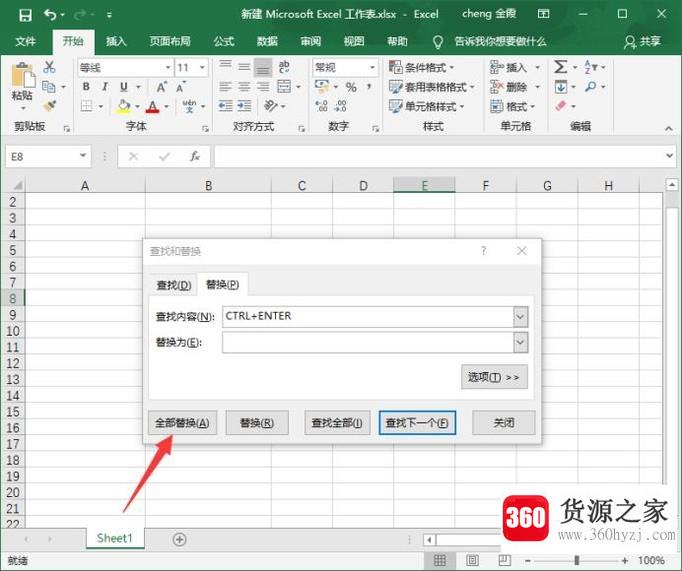The image size is (682, 571).
Task: Toggle Bold formatting
Action: pyautogui.click(x=86, y=87)
